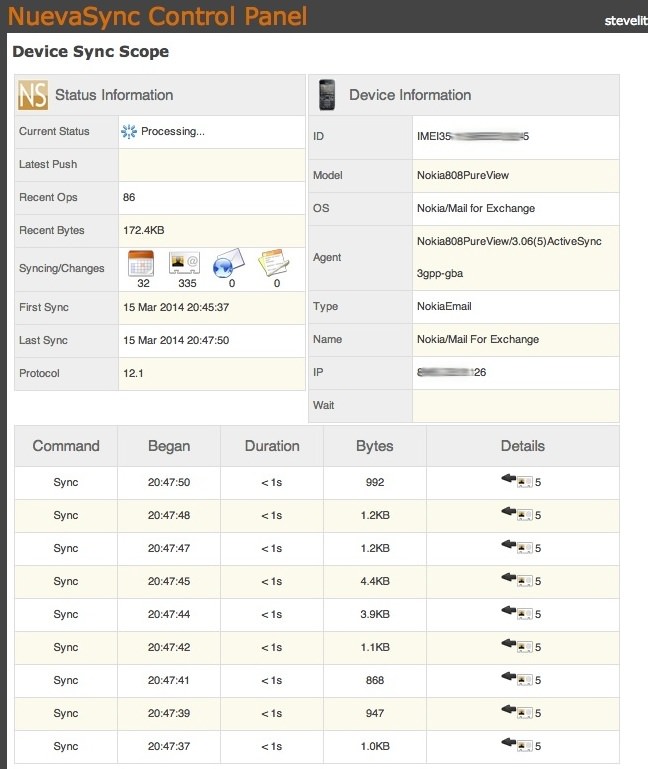
Task: Click the Processing spinner icon
Action: pos(129,131)
